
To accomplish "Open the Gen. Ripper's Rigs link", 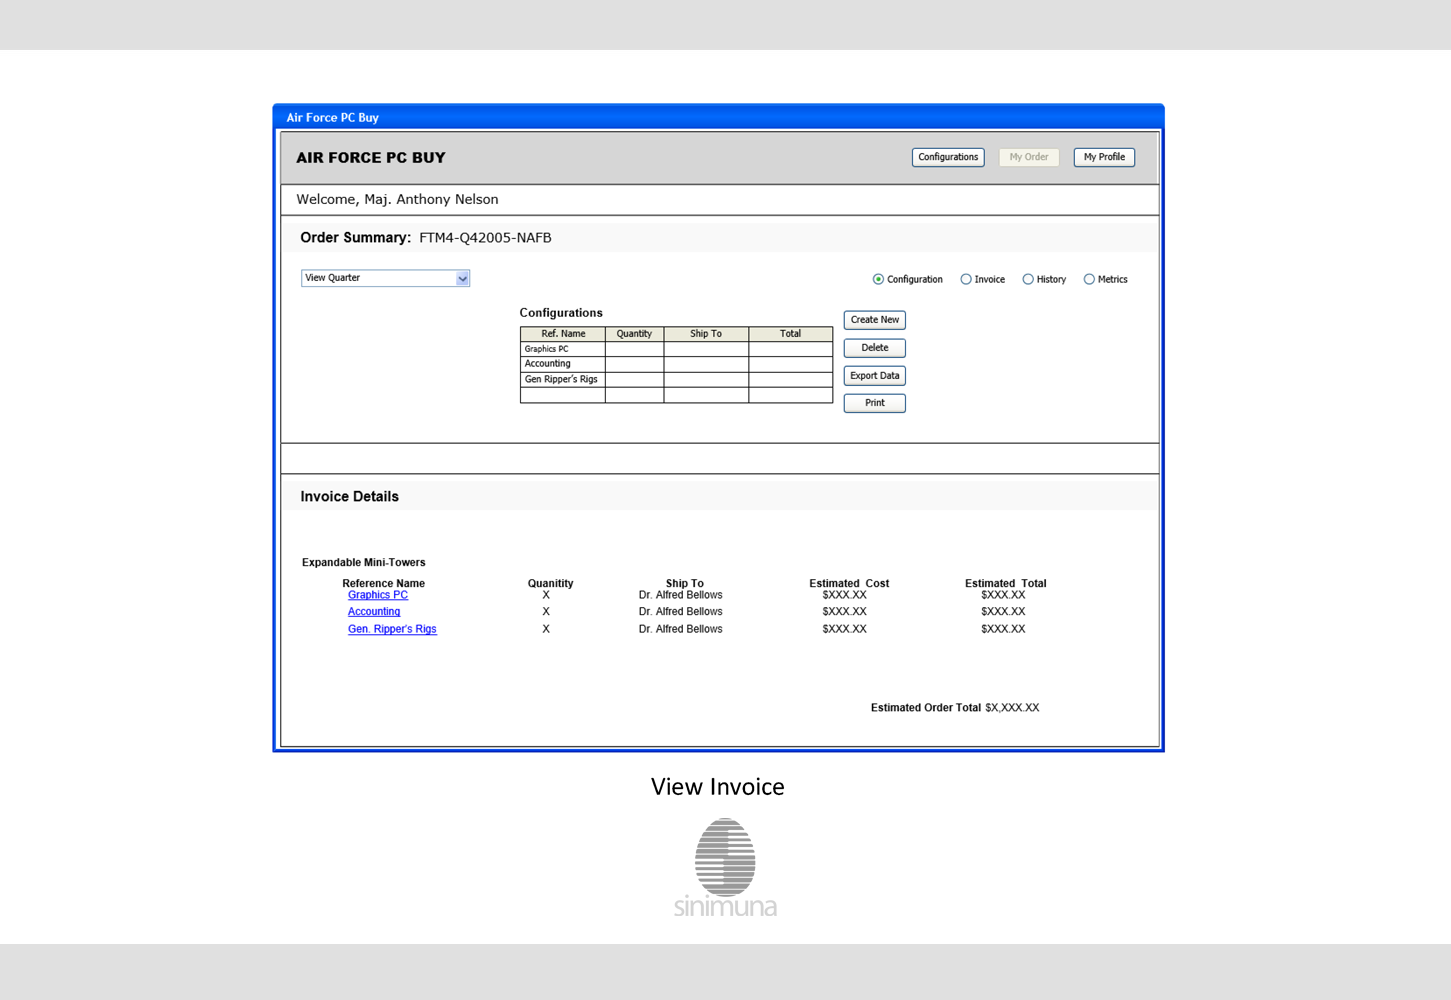I will point(392,629).
